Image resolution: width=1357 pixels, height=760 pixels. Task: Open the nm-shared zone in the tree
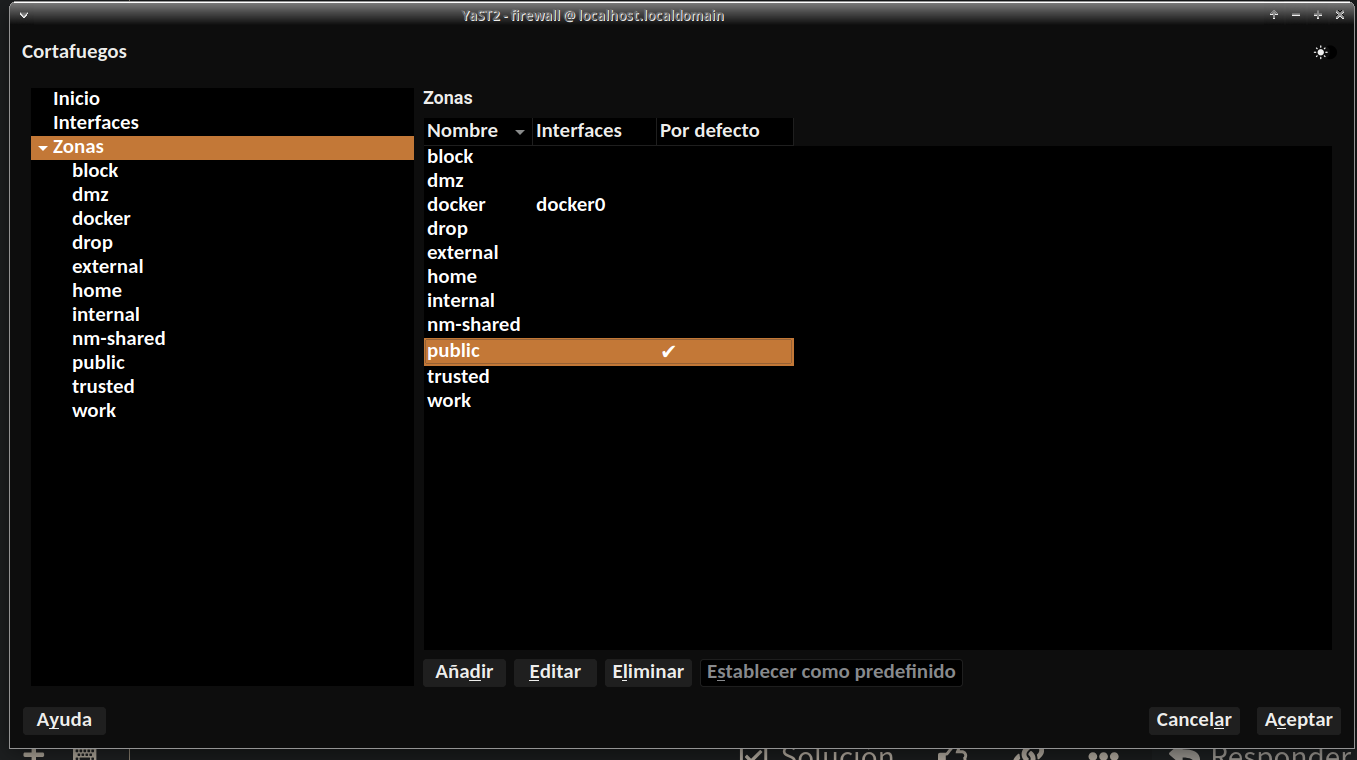coord(118,339)
